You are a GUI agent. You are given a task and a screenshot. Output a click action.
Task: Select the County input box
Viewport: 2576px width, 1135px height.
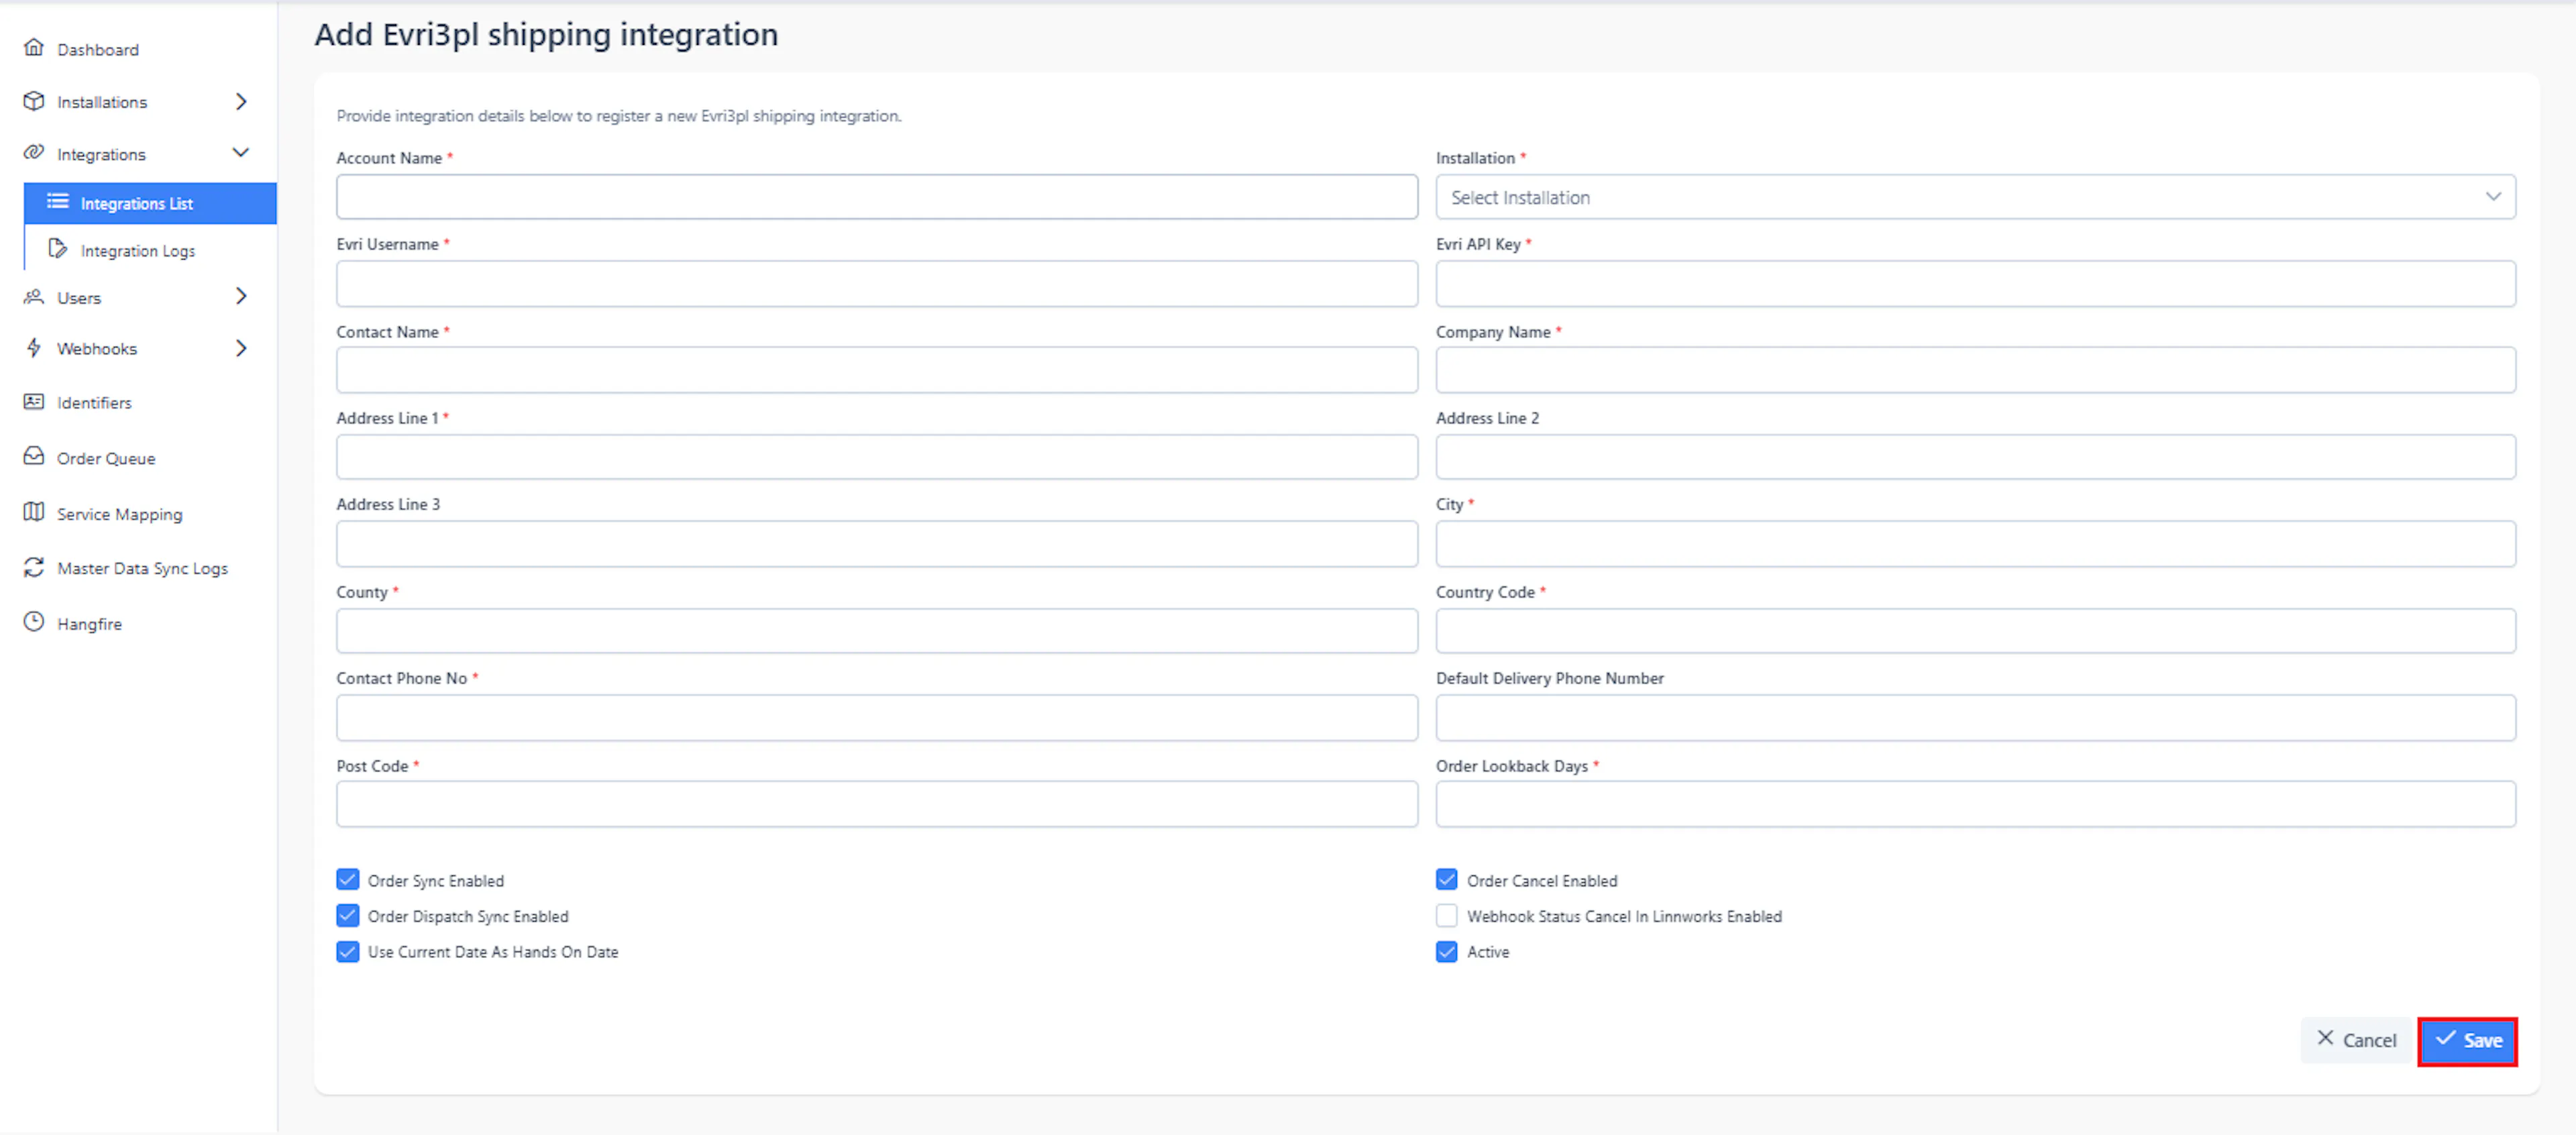(x=877, y=631)
